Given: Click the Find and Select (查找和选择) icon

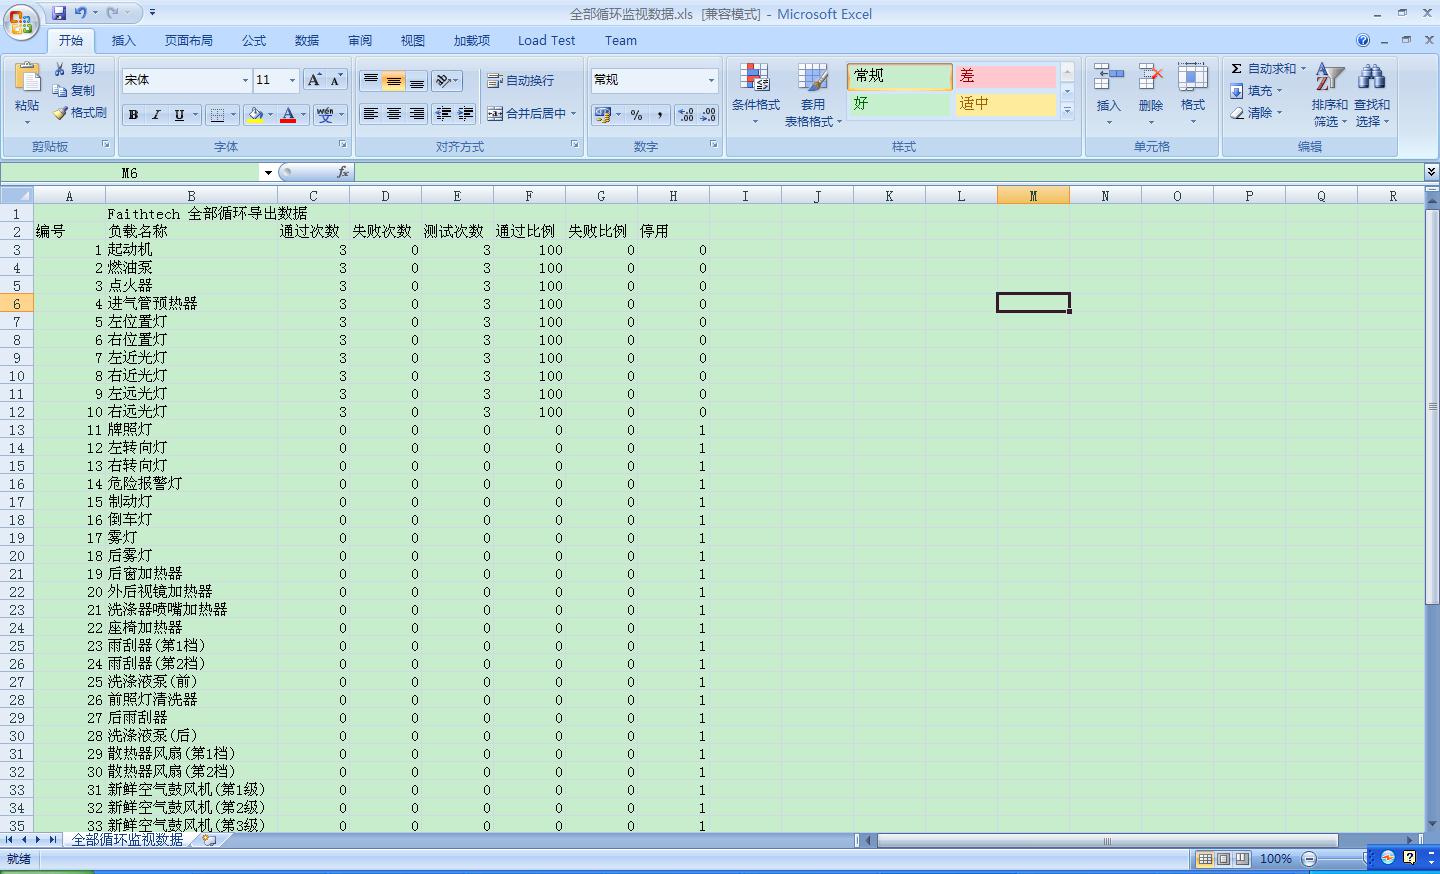Looking at the screenshot, I should 1371,80.
